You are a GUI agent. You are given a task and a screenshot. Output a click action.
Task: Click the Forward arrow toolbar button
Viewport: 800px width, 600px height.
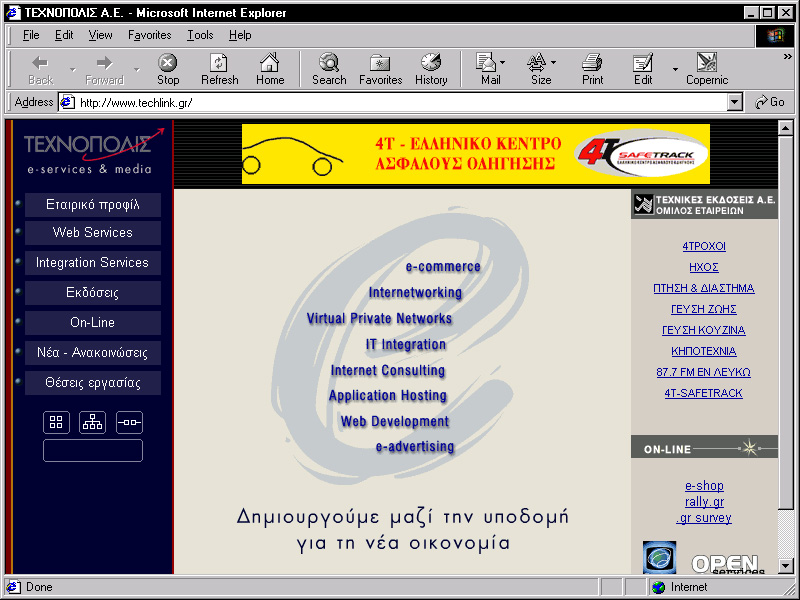pos(105,69)
